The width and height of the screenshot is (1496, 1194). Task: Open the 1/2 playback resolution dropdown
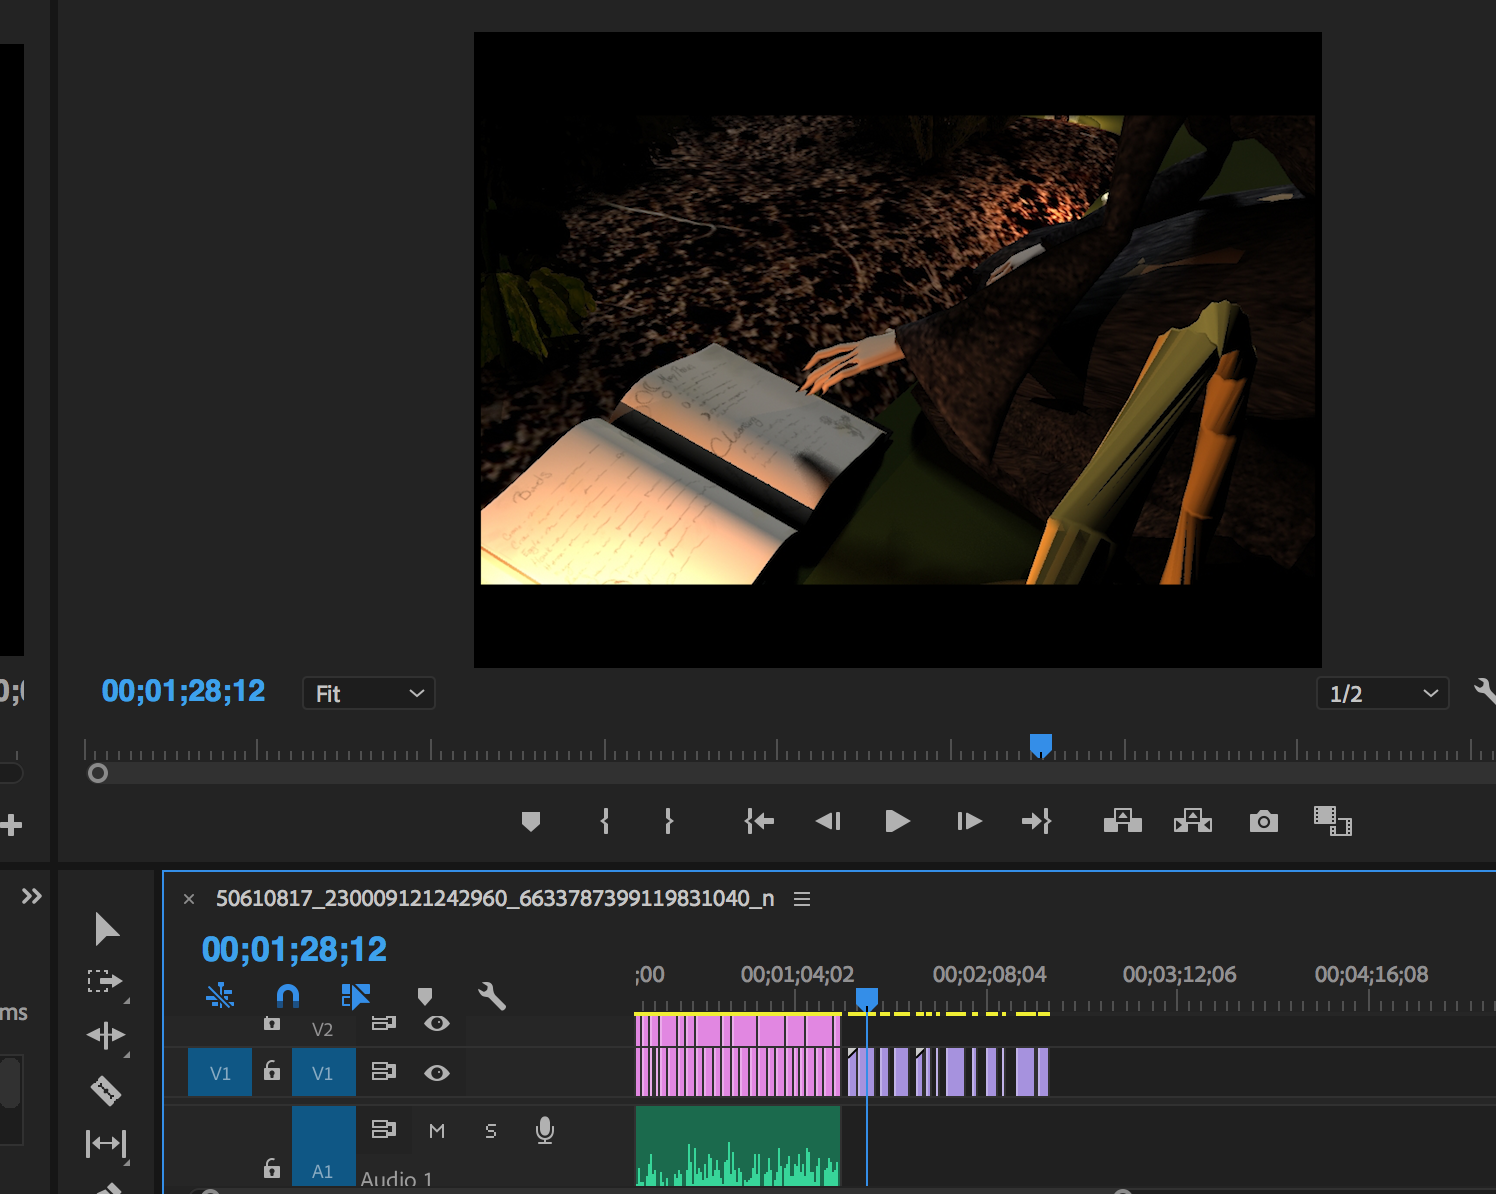(x=1382, y=694)
